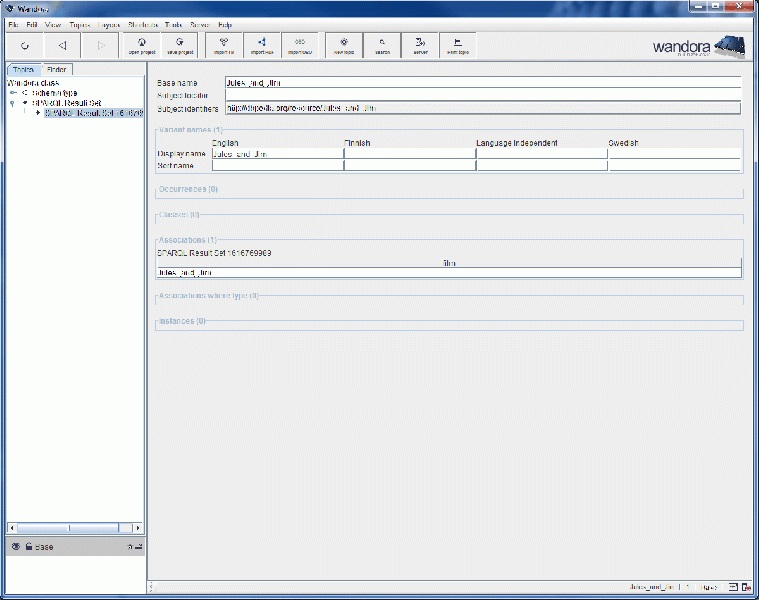Click the save project toolbar icon
The image size is (759, 600).
pos(180,45)
